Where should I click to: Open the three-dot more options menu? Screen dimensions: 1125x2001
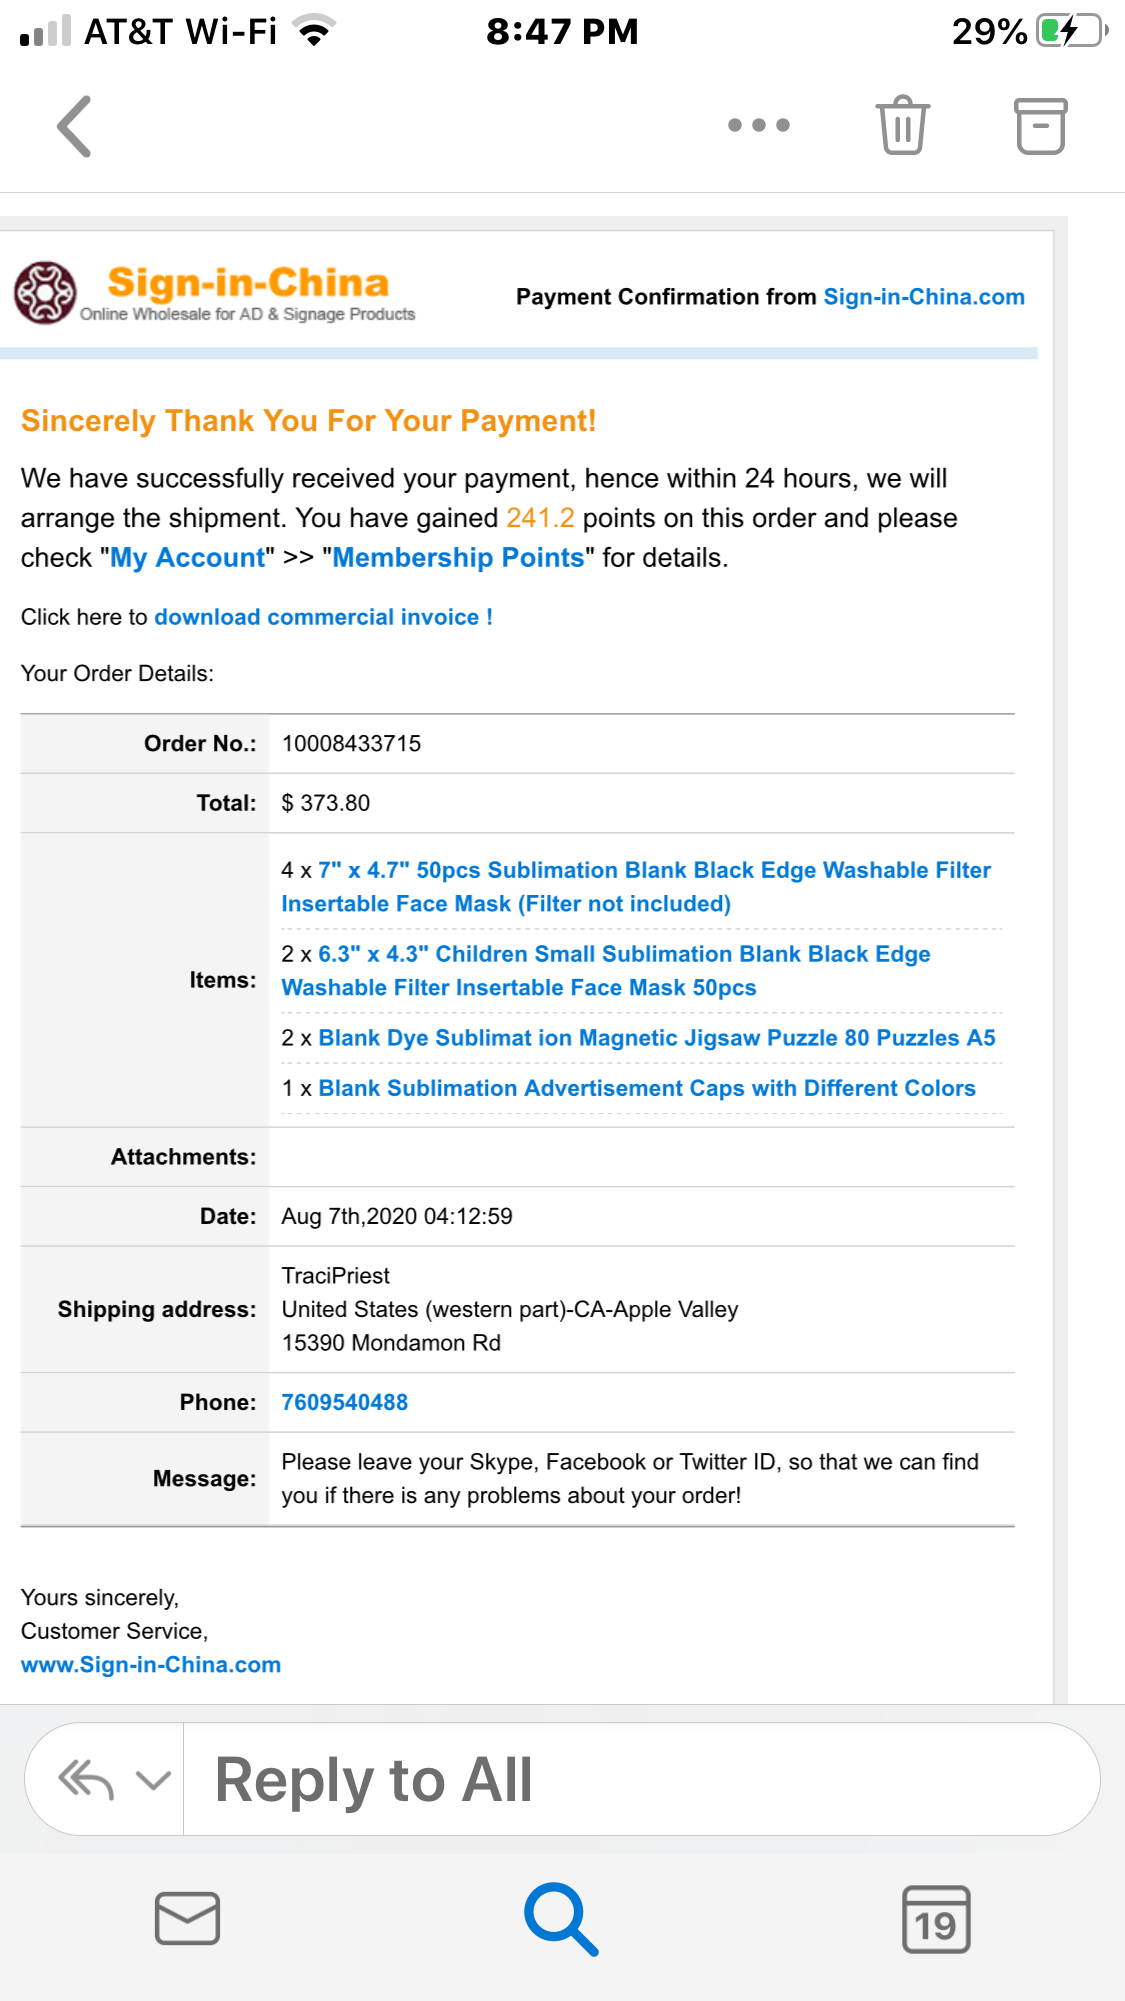point(759,125)
